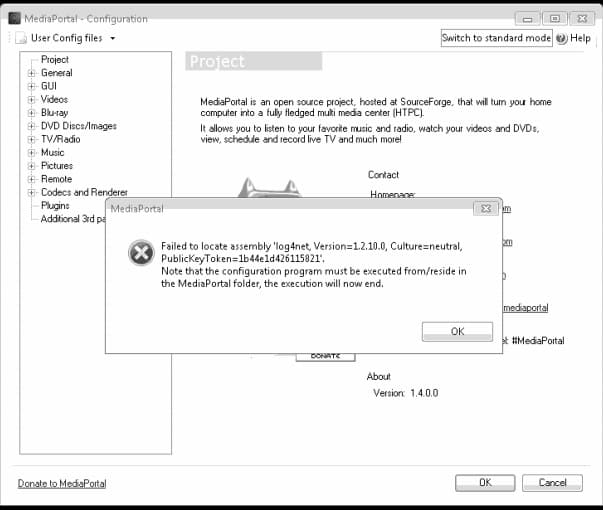This screenshot has width=603, height=510.
Task: Expand the TV/Radio tree node
Action: coord(32,139)
